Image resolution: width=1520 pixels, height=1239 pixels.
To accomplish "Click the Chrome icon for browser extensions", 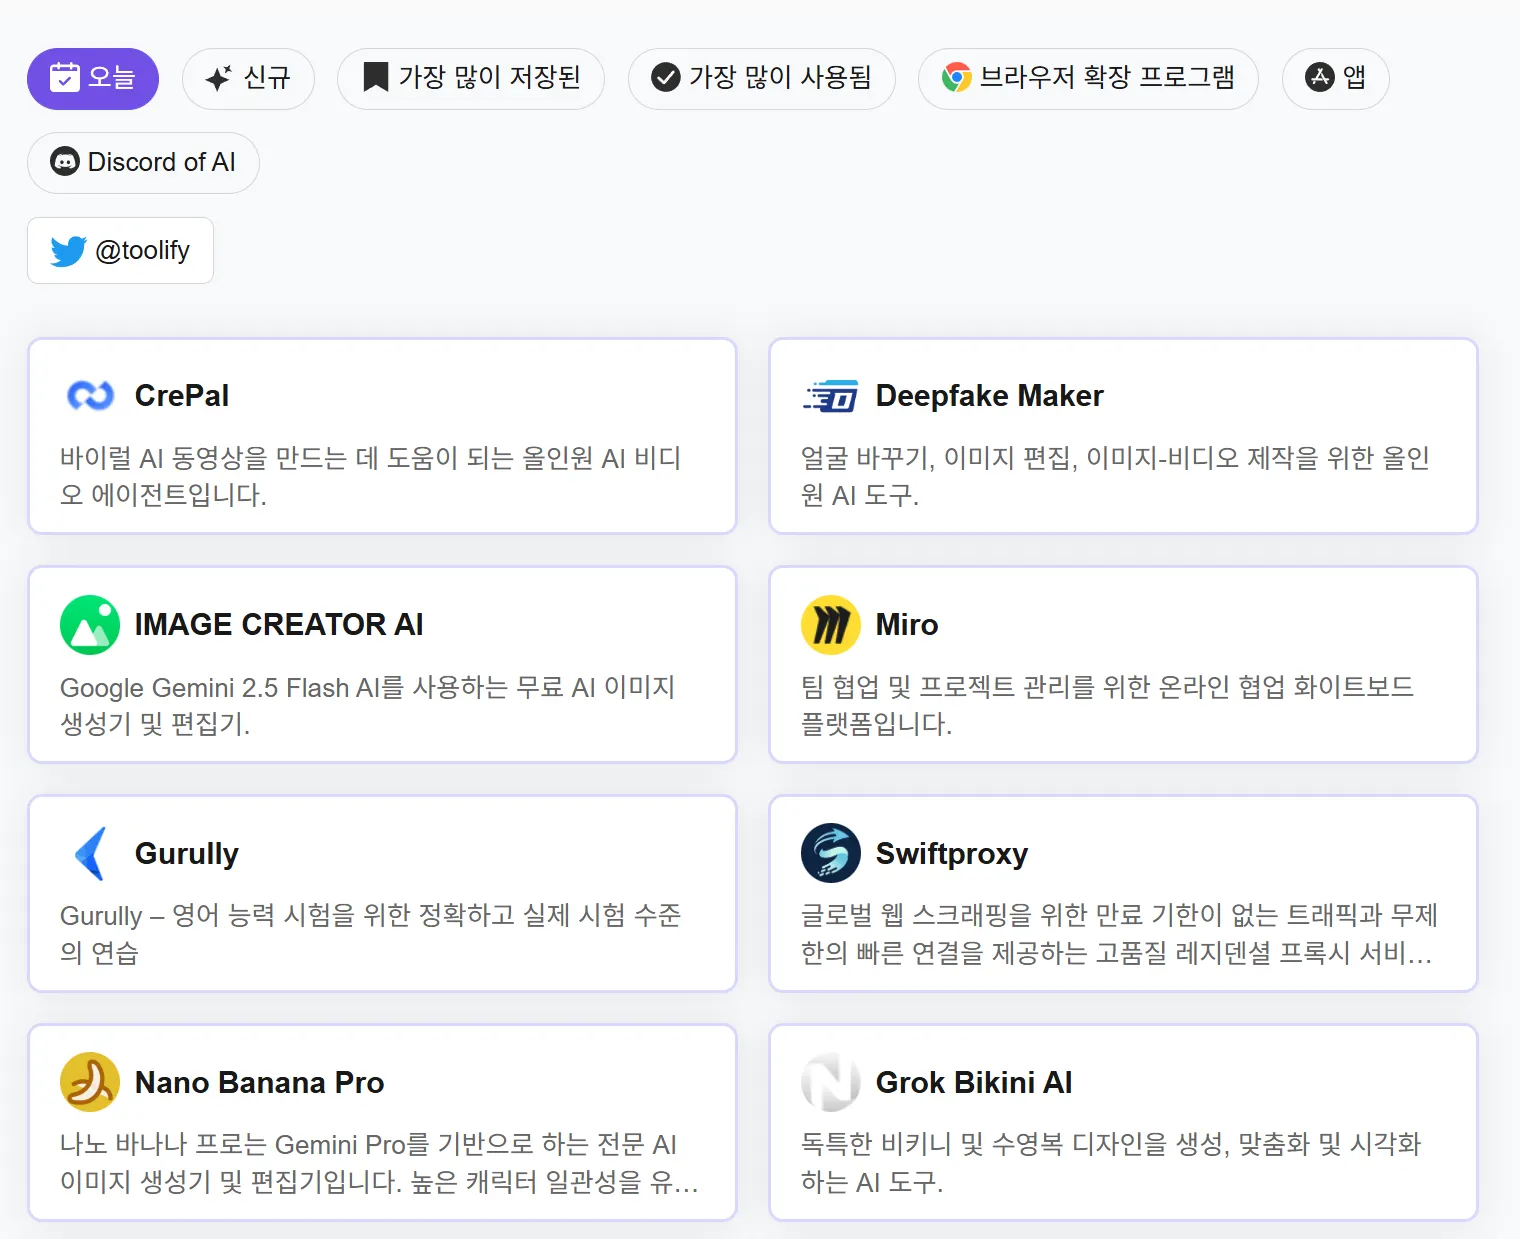I will click(x=957, y=77).
